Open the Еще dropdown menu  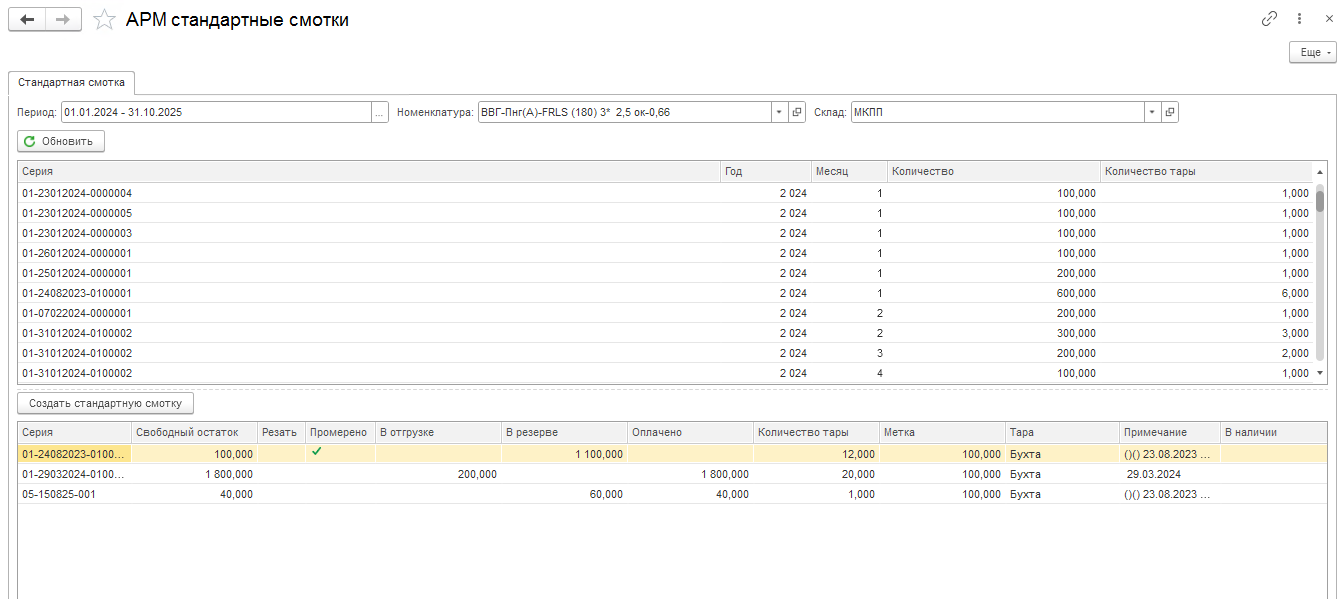(x=1312, y=53)
